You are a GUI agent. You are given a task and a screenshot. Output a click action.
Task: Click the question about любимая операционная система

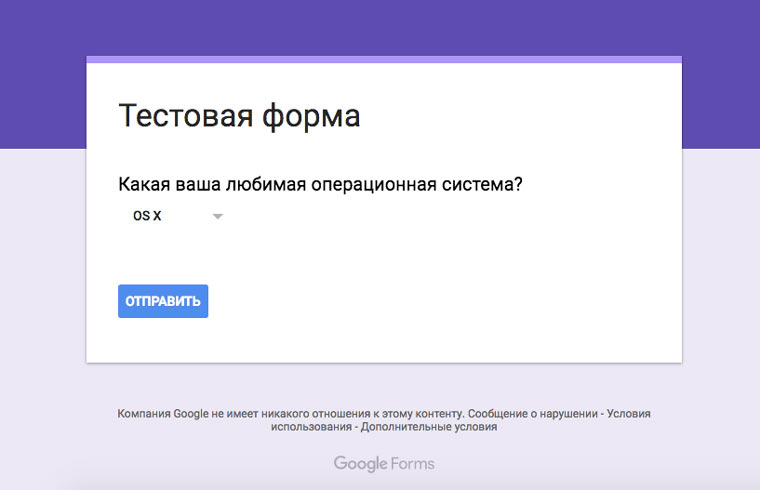coord(320,184)
